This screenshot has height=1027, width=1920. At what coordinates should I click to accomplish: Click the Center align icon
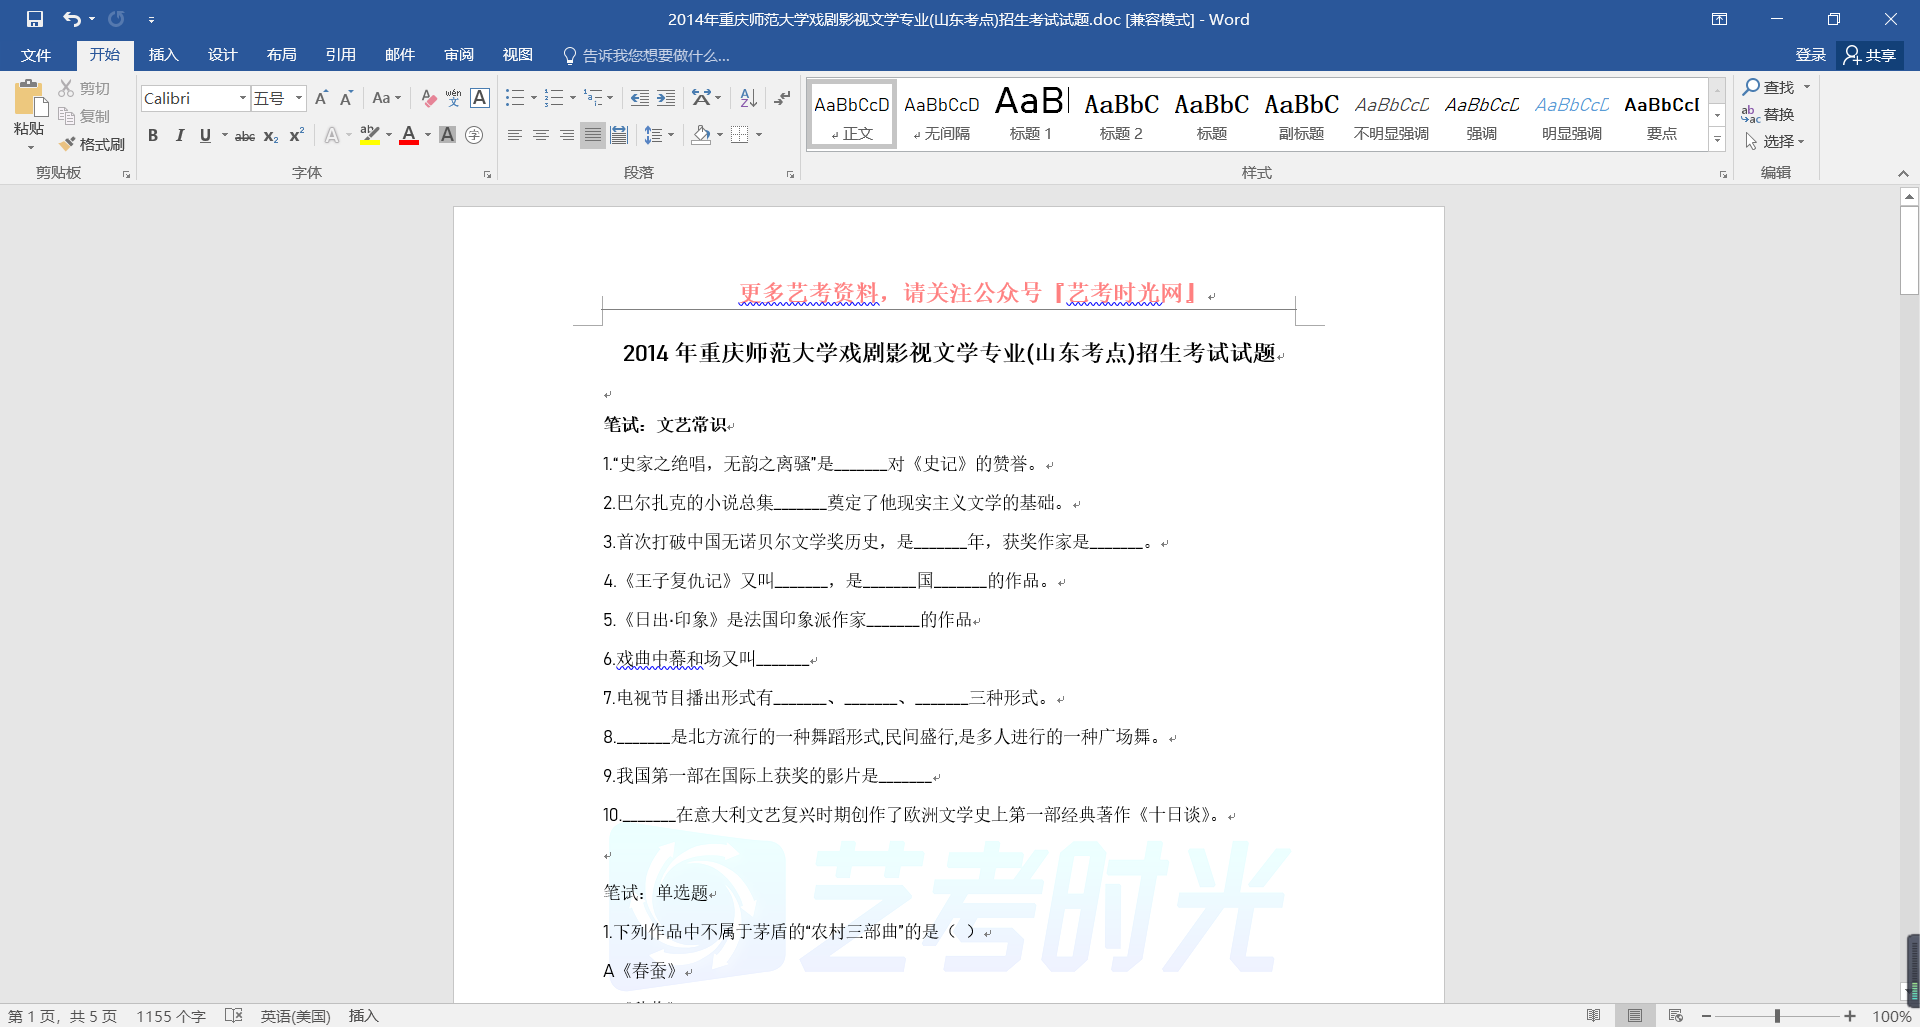click(541, 135)
